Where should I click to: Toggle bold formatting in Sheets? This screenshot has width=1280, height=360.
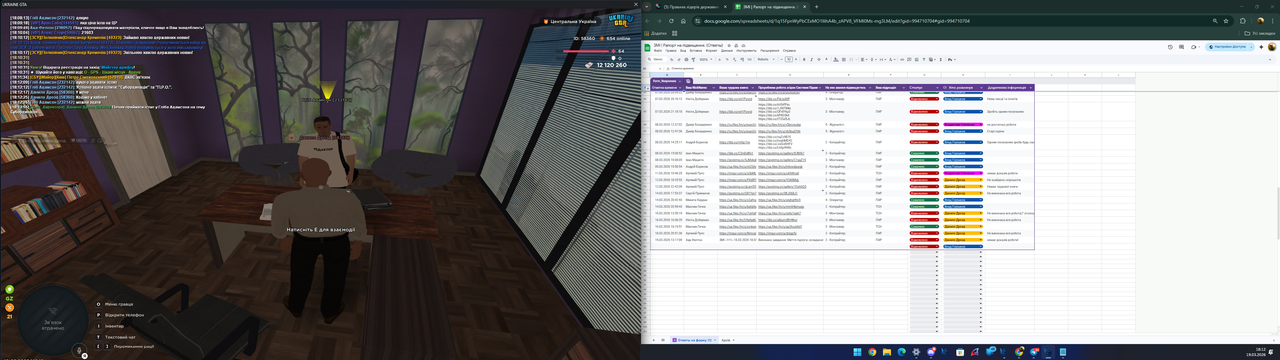pos(804,59)
